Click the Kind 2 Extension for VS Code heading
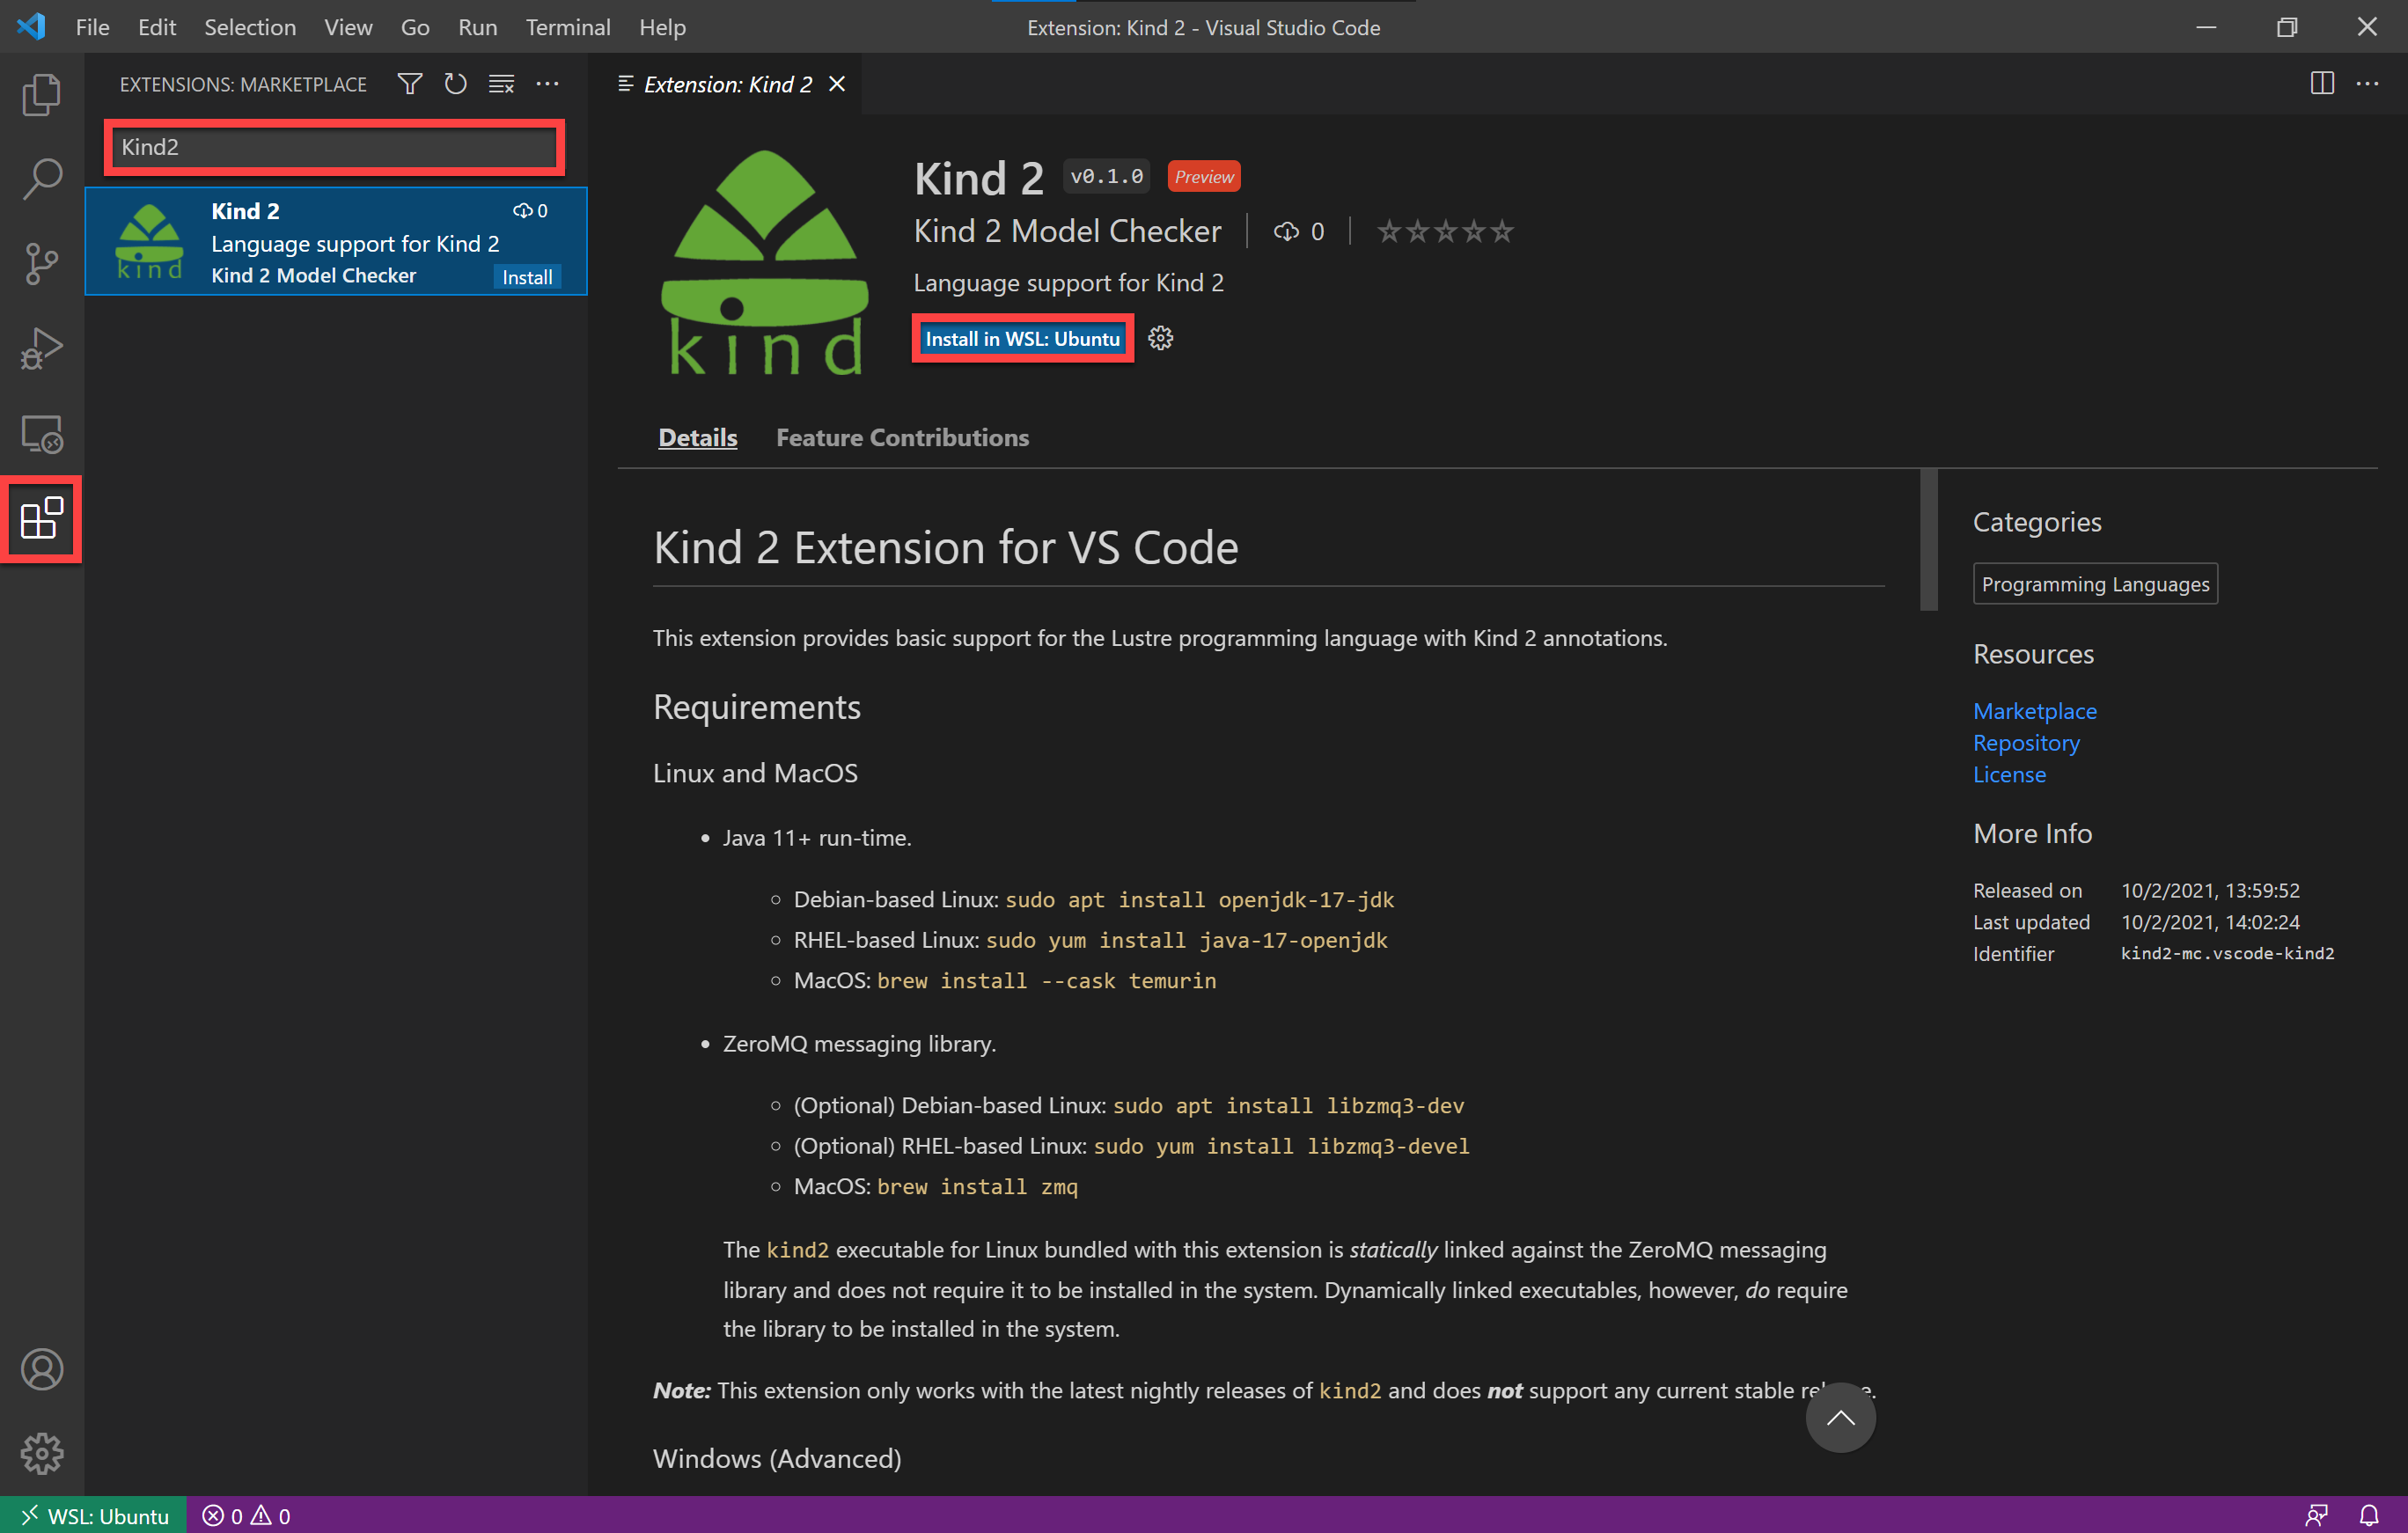The height and width of the screenshot is (1533, 2408). (x=946, y=547)
